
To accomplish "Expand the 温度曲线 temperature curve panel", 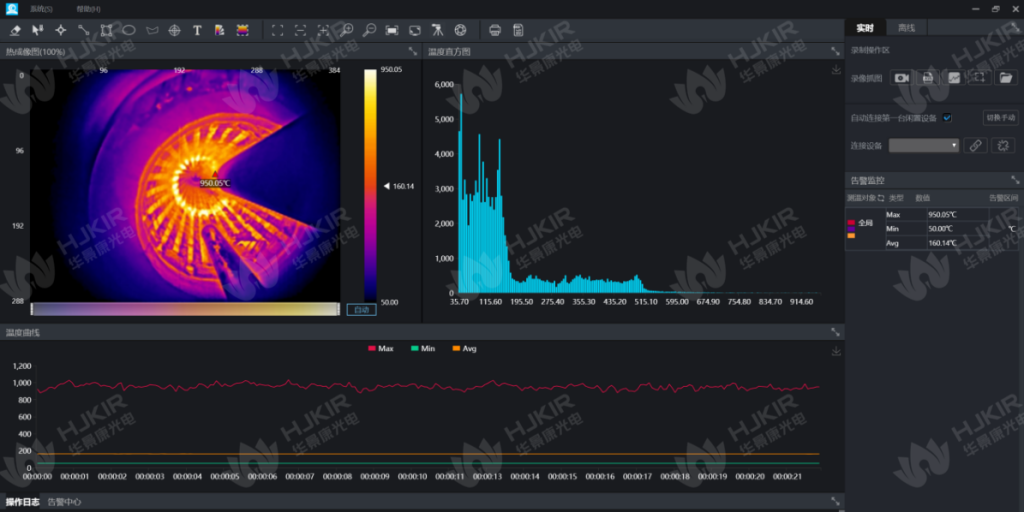I will coord(835,332).
